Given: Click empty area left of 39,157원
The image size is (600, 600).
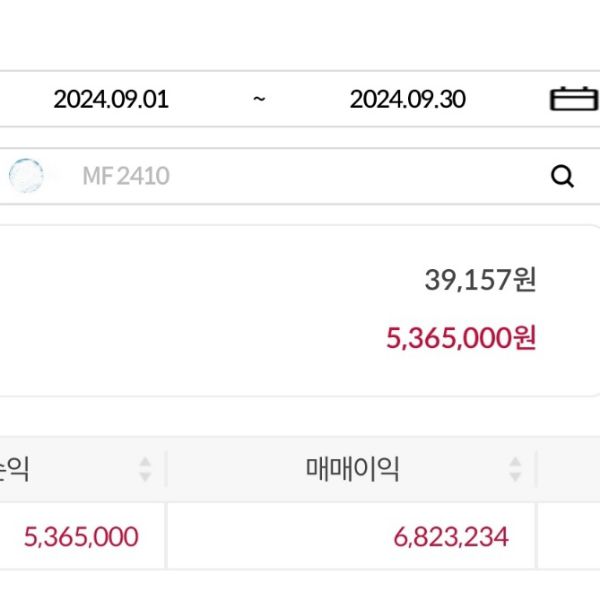Looking at the screenshot, I should point(200,280).
